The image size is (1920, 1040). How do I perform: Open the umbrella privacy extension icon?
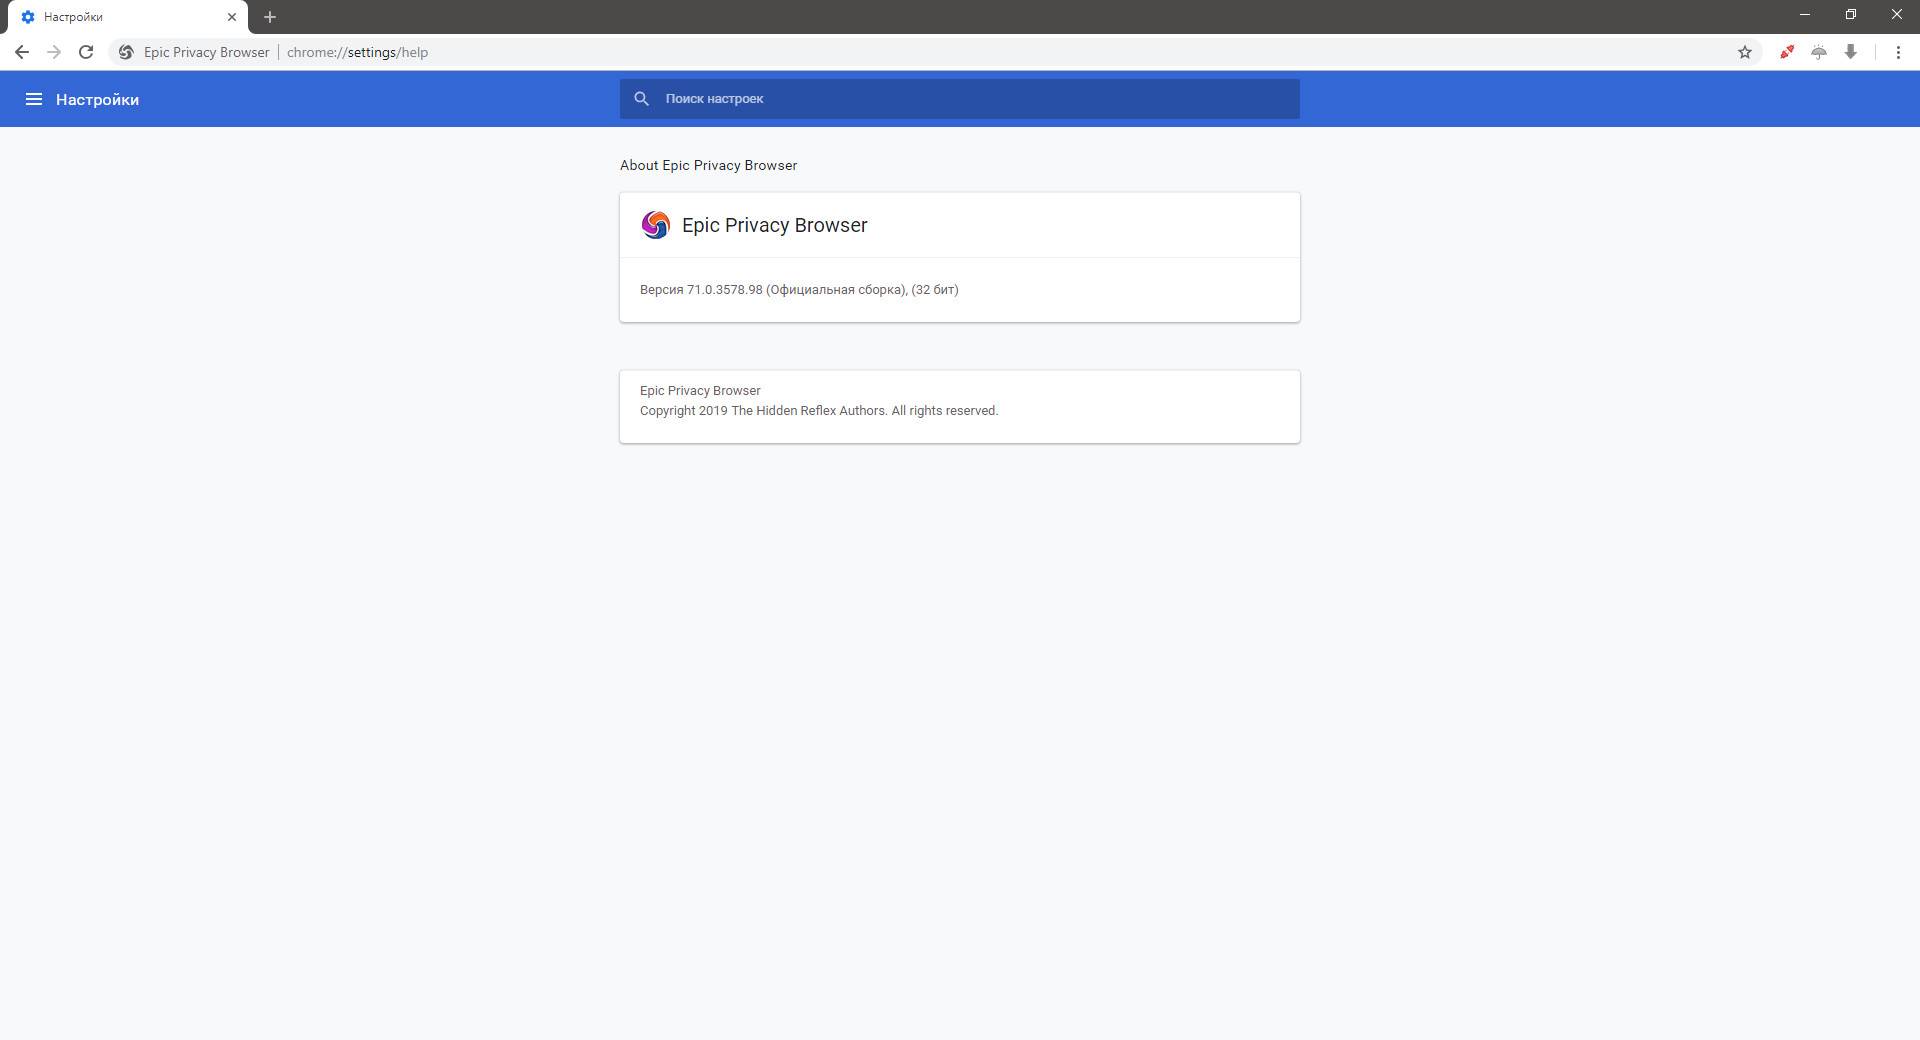(x=1819, y=52)
